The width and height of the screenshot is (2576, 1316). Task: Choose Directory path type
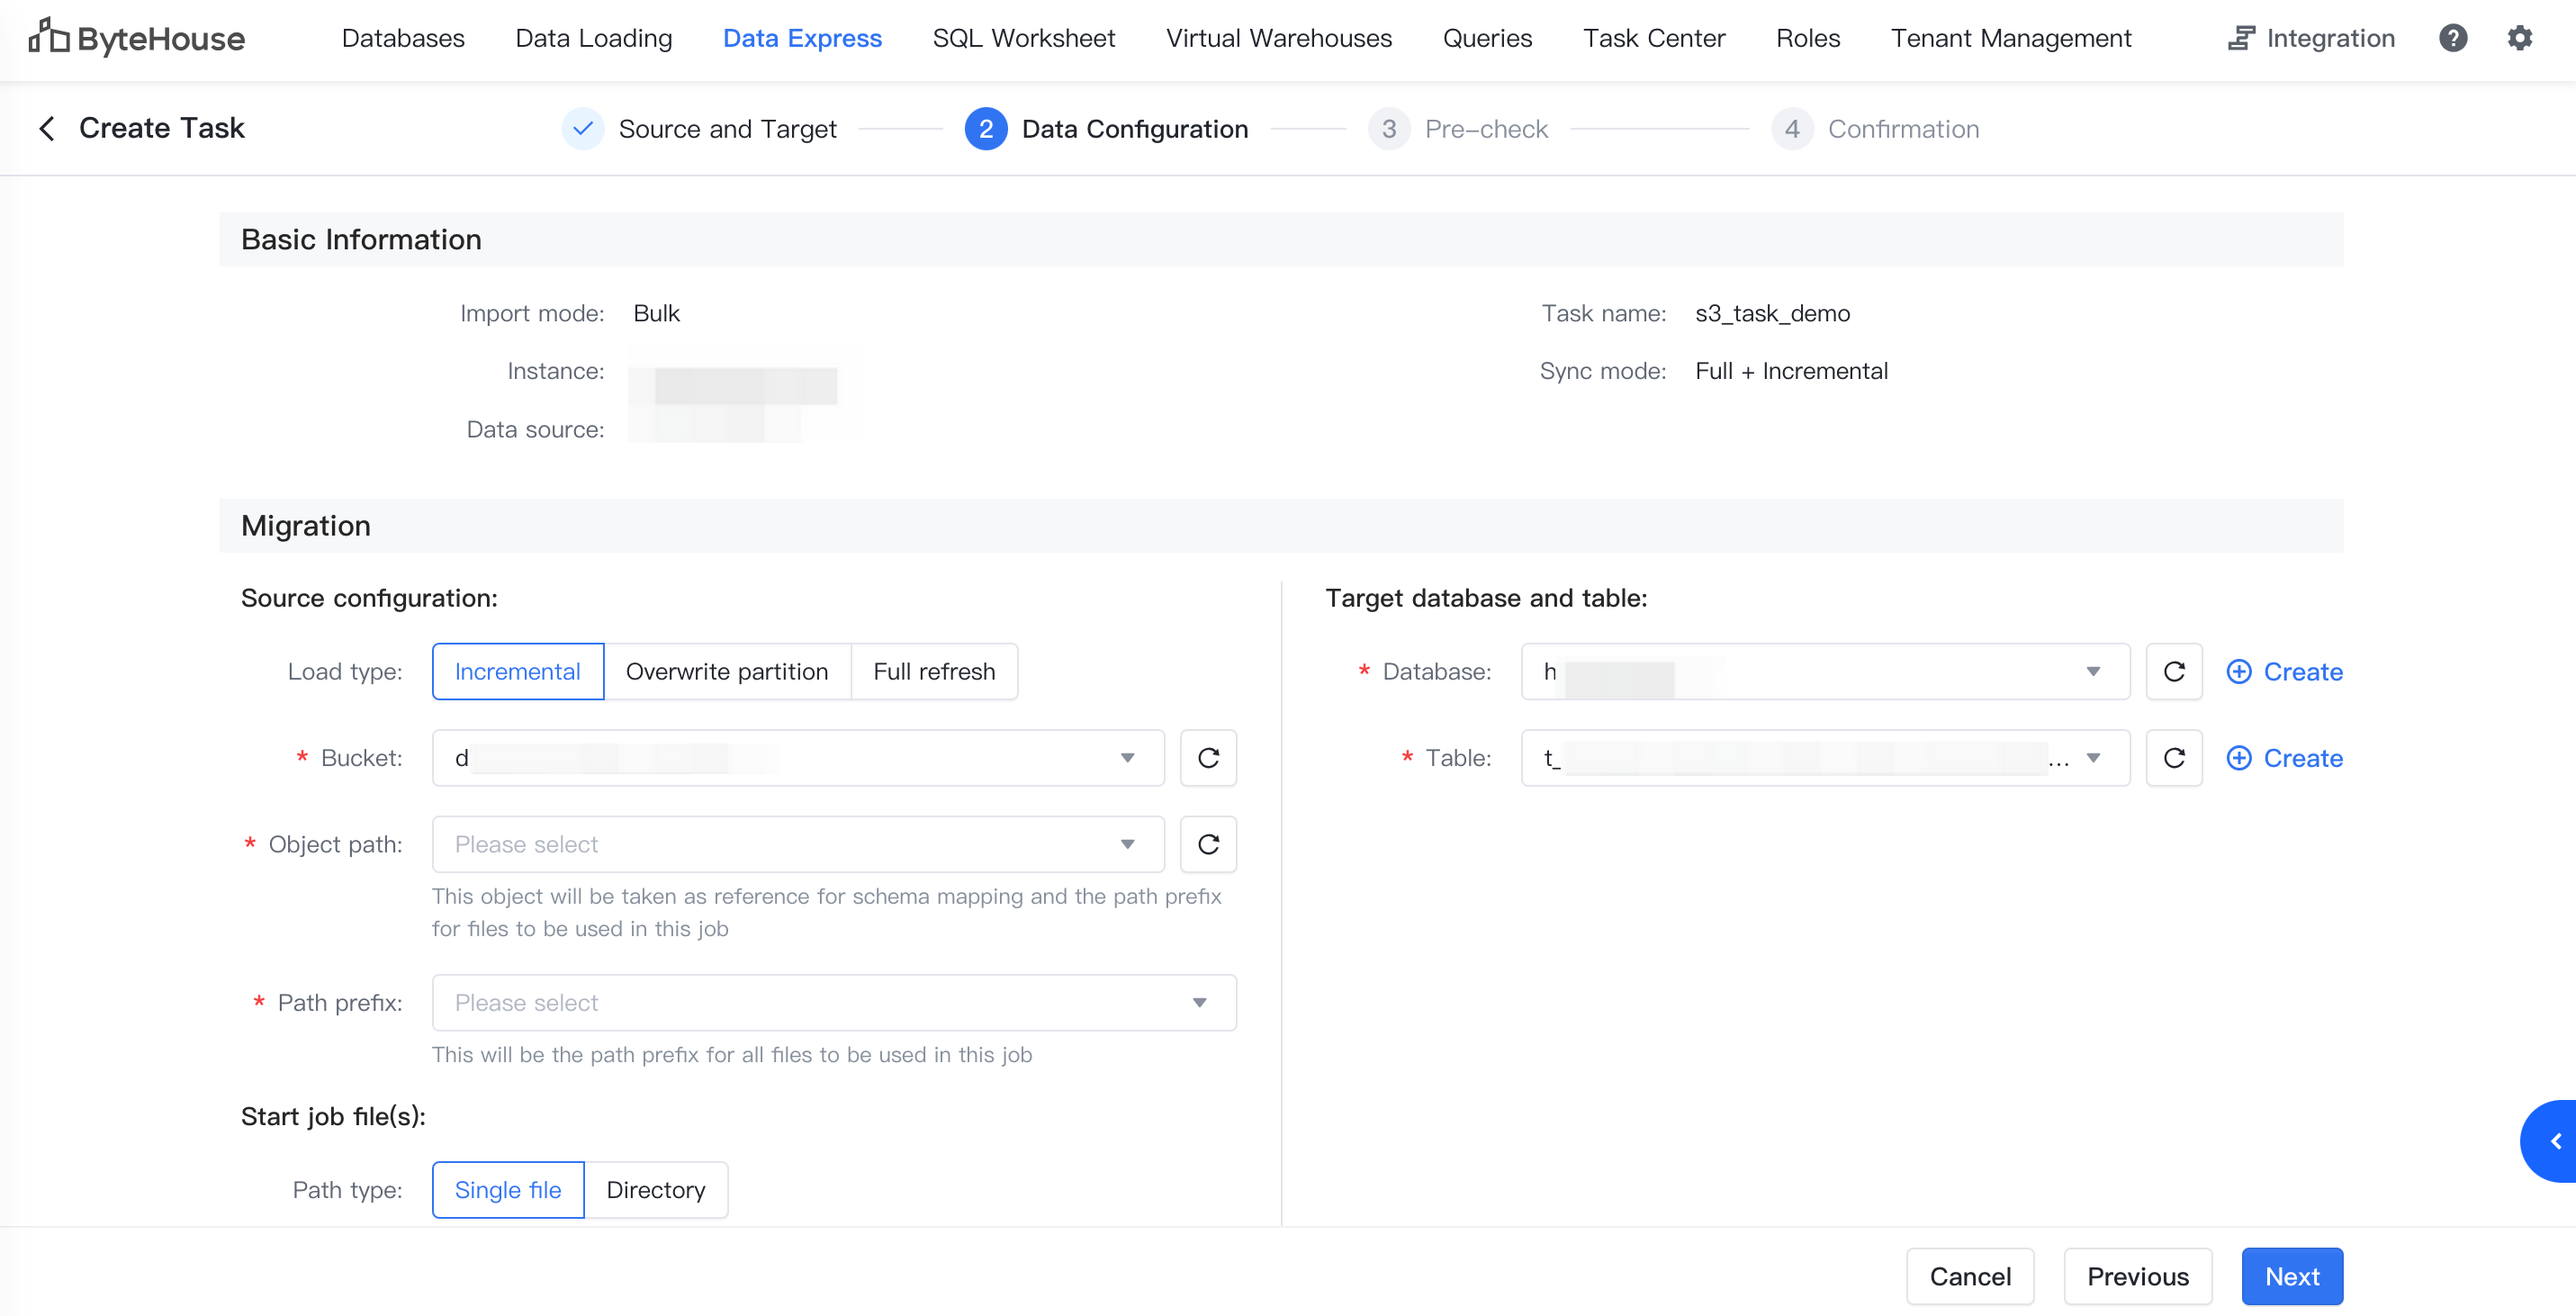click(x=656, y=1189)
